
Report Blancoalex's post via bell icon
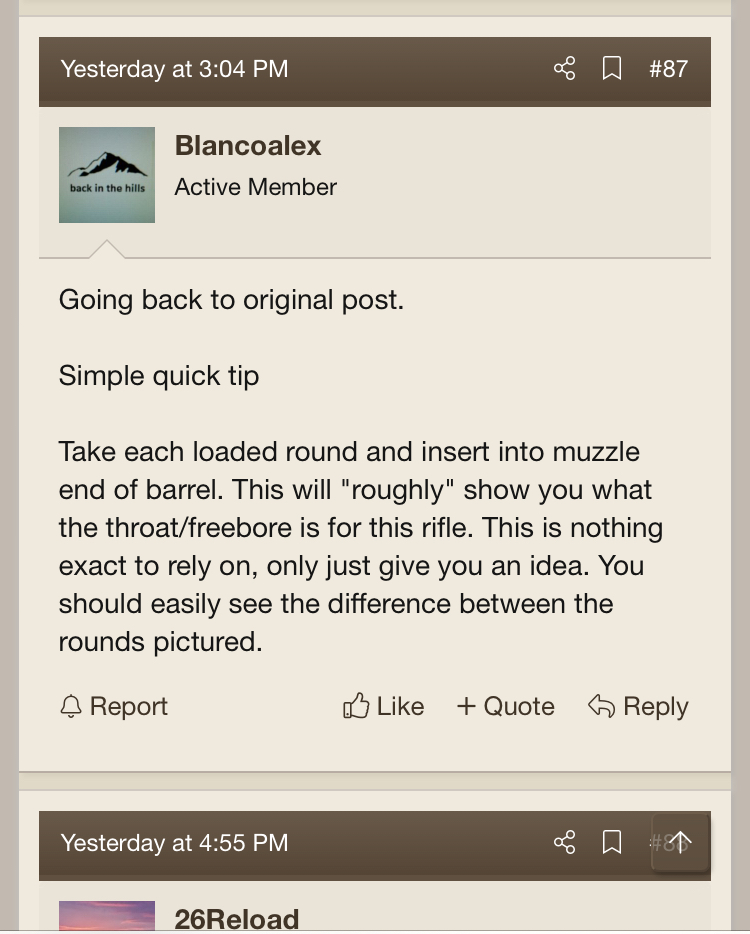tap(114, 707)
